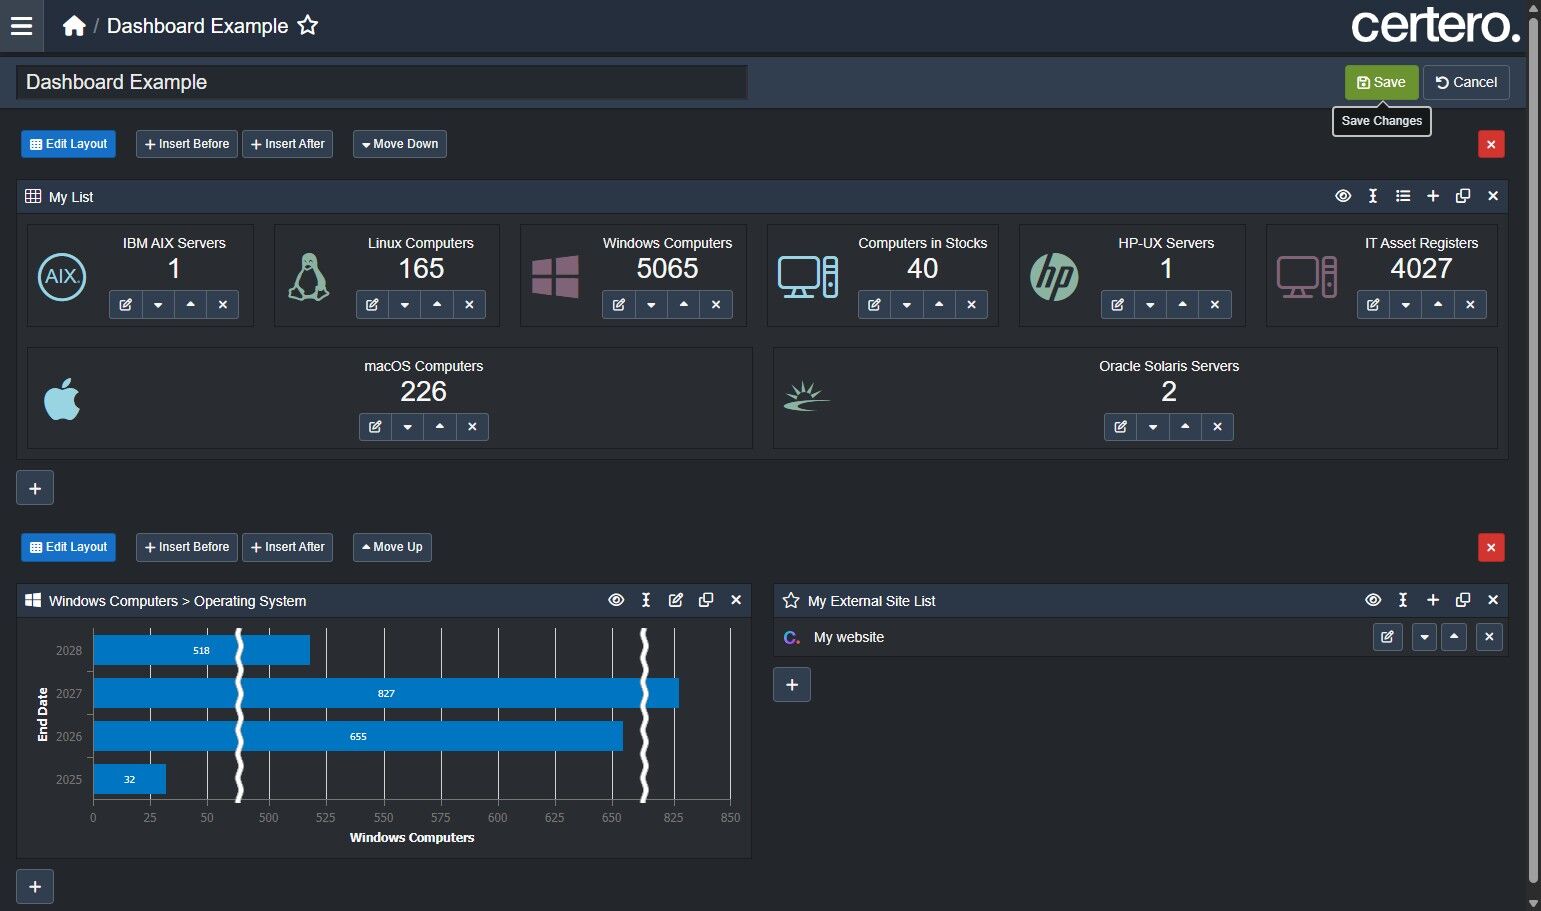The height and width of the screenshot is (911, 1541).
Task: Click Edit Layout on the first row
Action: pos(68,144)
